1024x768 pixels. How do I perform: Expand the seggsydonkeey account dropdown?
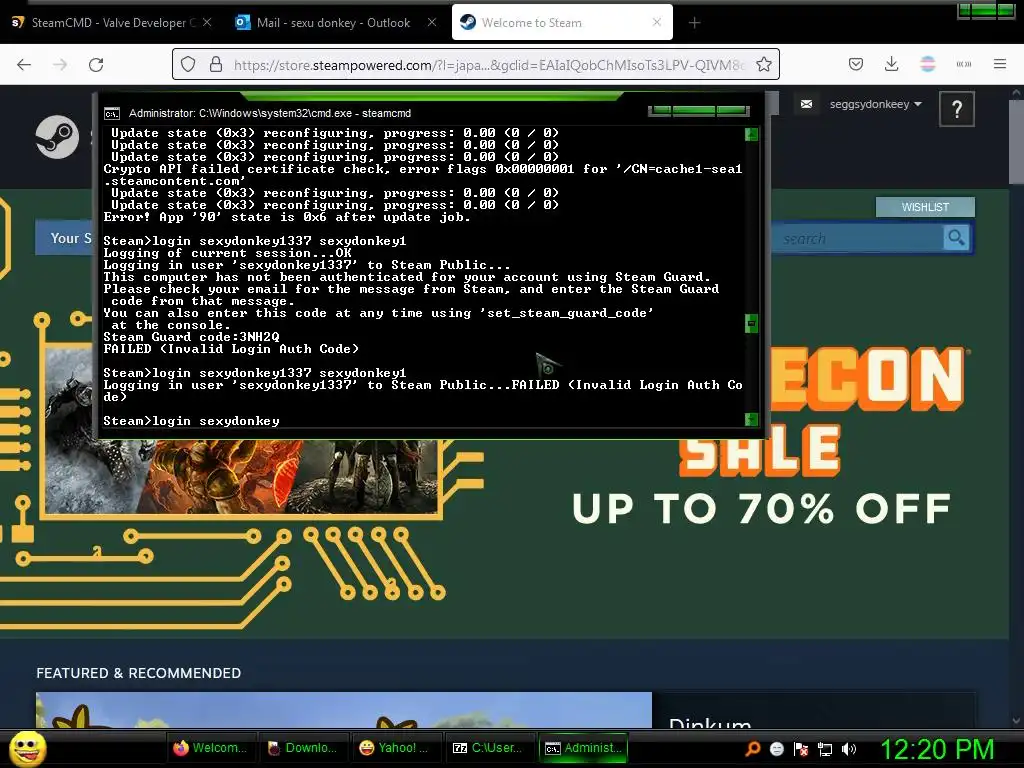click(x=875, y=104)
